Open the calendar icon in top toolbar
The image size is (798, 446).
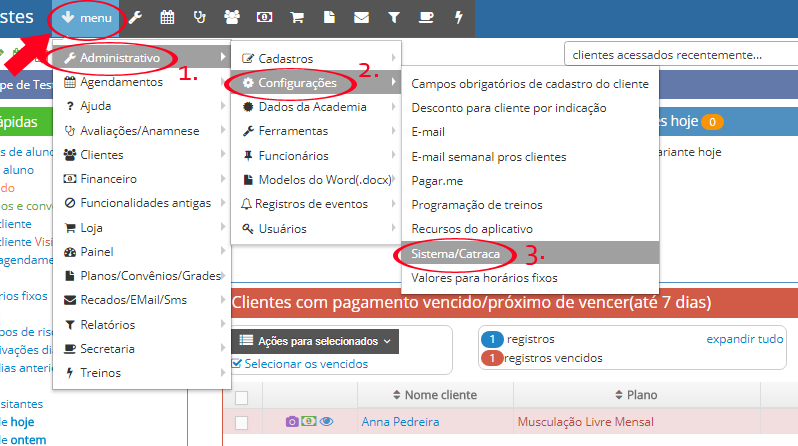[167, 17]
